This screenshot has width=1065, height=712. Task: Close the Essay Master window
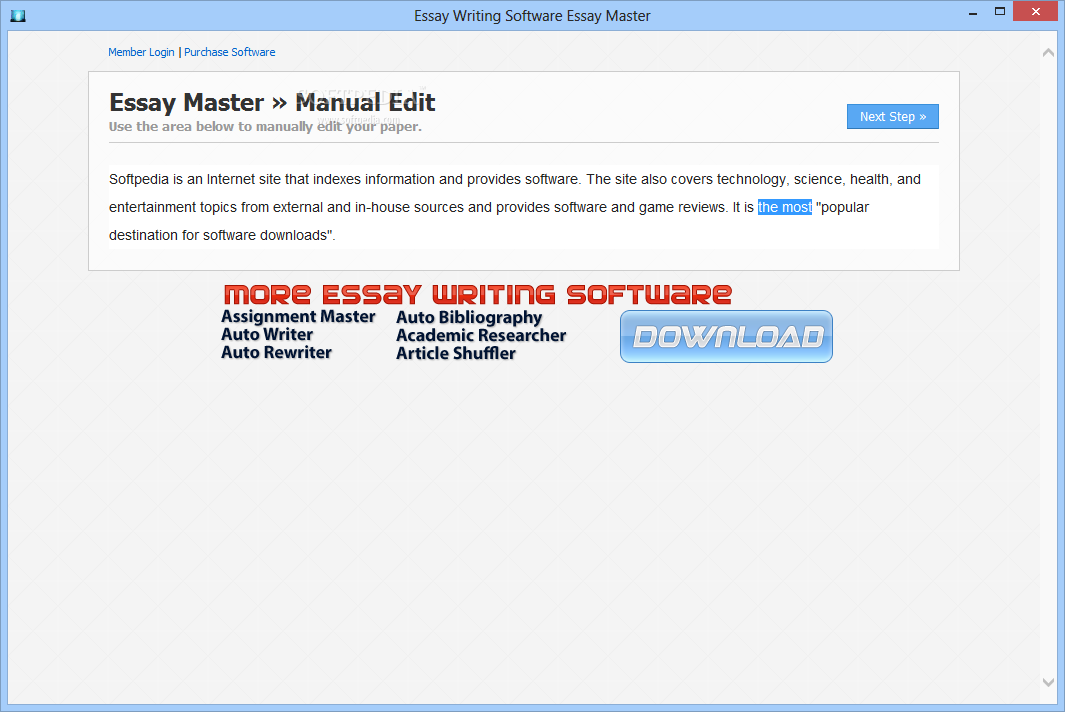click(1036, 12)
